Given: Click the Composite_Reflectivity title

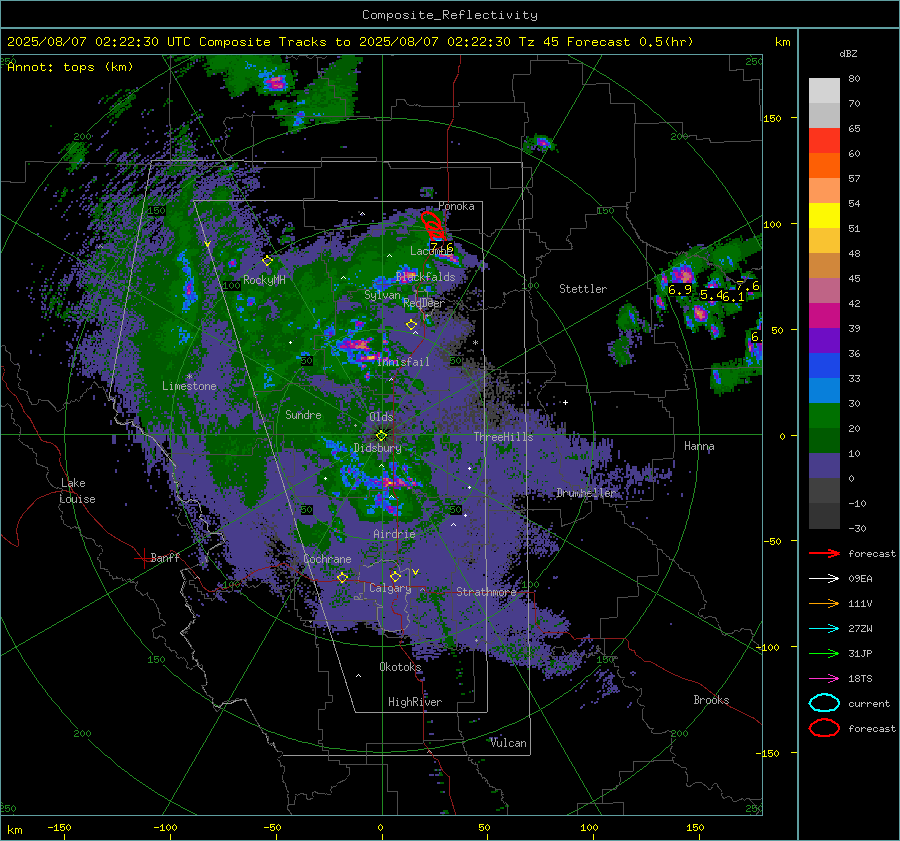Looking at the screenshot, I should click(x=449, y=15).
